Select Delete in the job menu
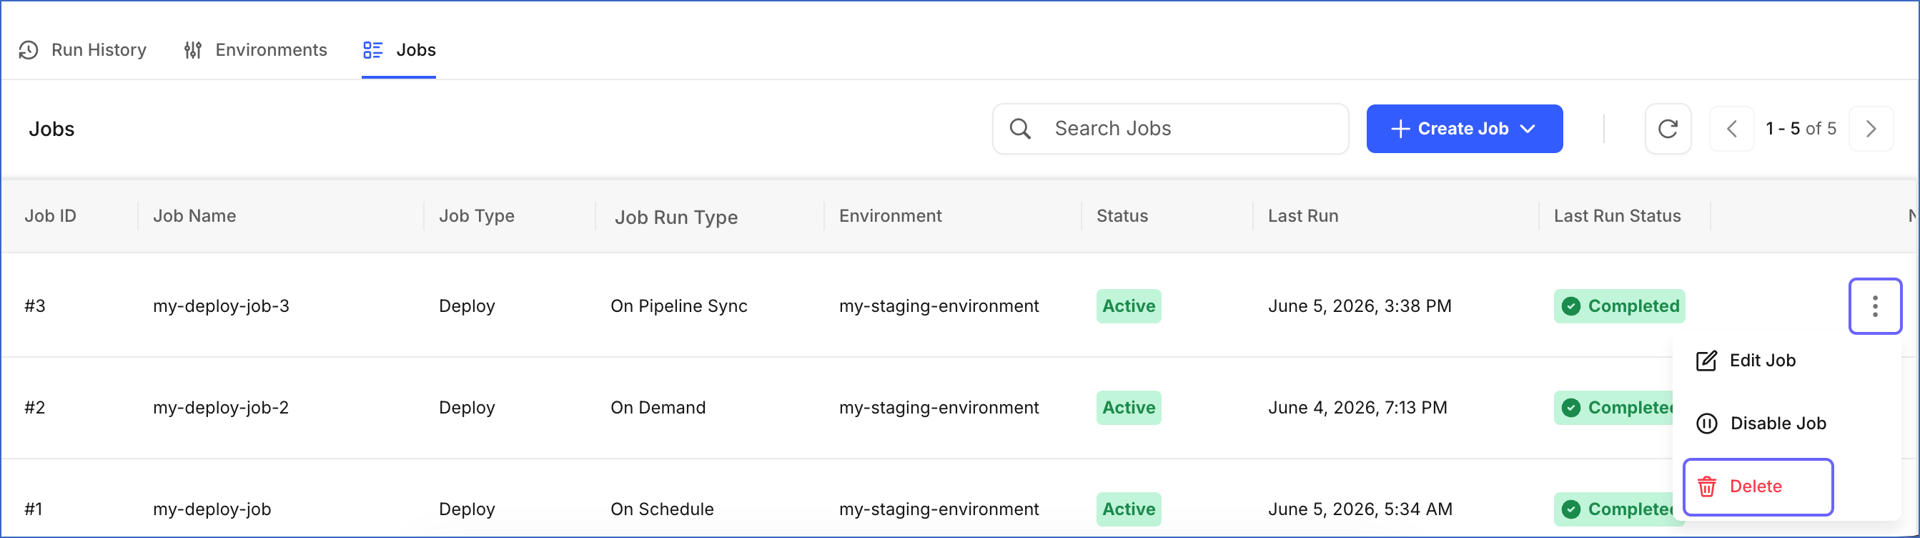The width and height of the screenshot is (1920, 538). (1758, 487)
